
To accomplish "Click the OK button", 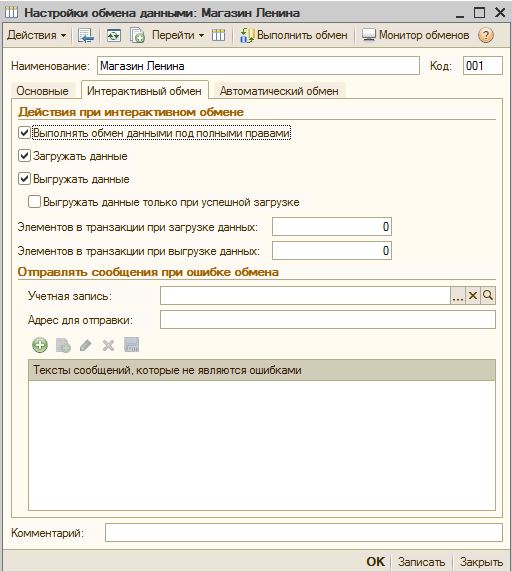I will [375, 561].
